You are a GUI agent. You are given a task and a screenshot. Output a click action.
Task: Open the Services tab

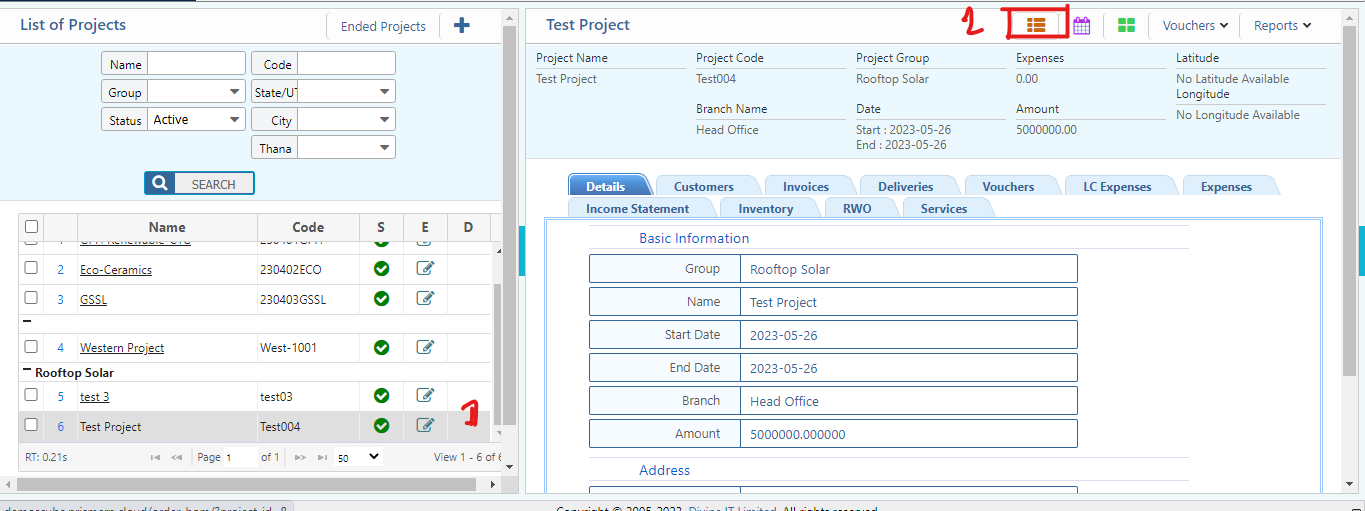(944, 208)
